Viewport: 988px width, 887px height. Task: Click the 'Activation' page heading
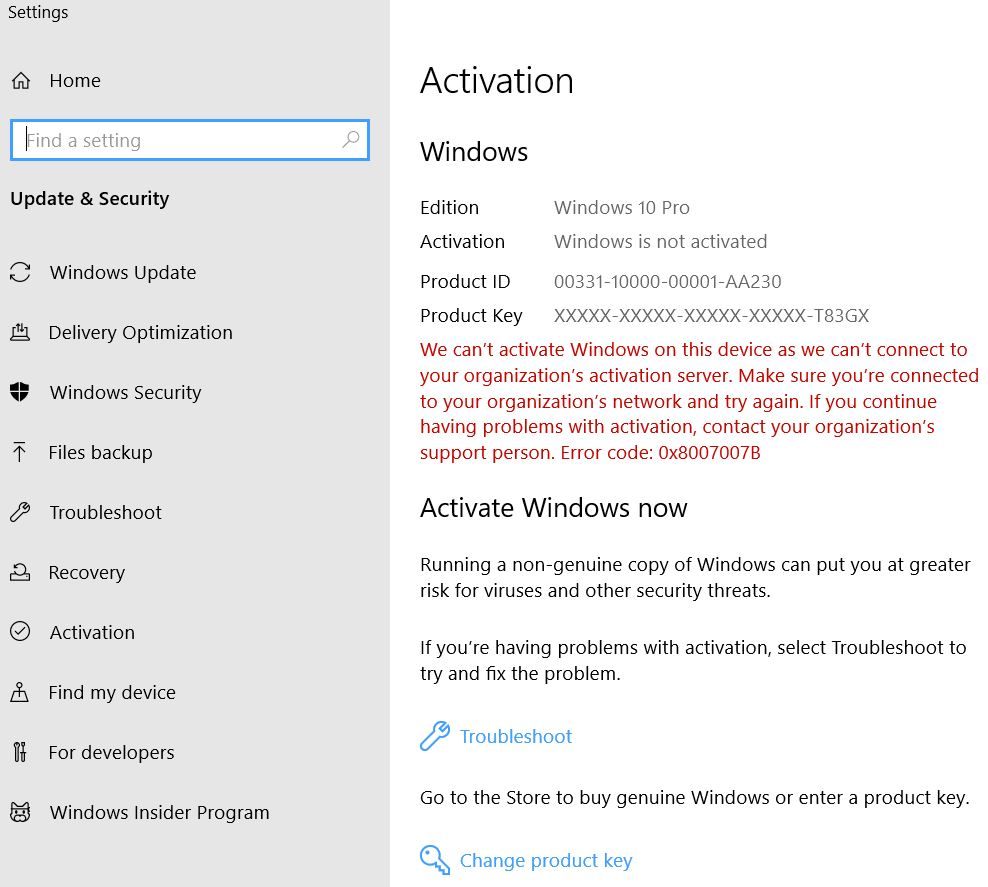[x=497, y=81]
